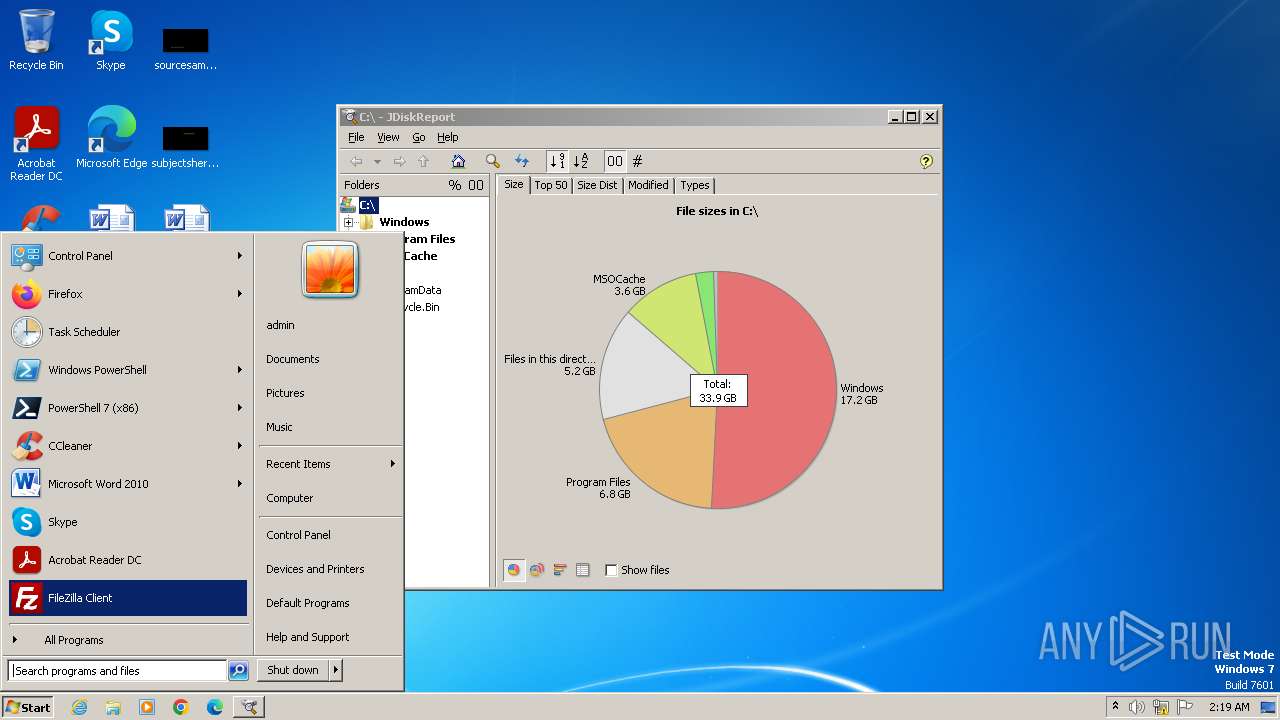Open the Go menu
This screenshot has height=720, width=1280.
(x=419, y=137)
